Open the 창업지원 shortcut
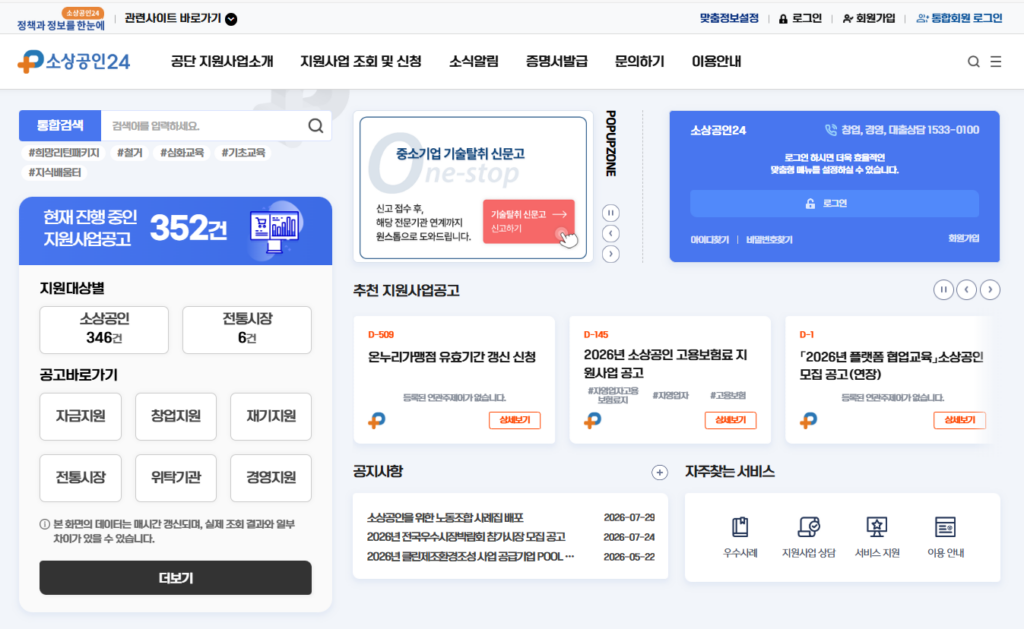Viewport: 1024px width, 629px height. 176,417
